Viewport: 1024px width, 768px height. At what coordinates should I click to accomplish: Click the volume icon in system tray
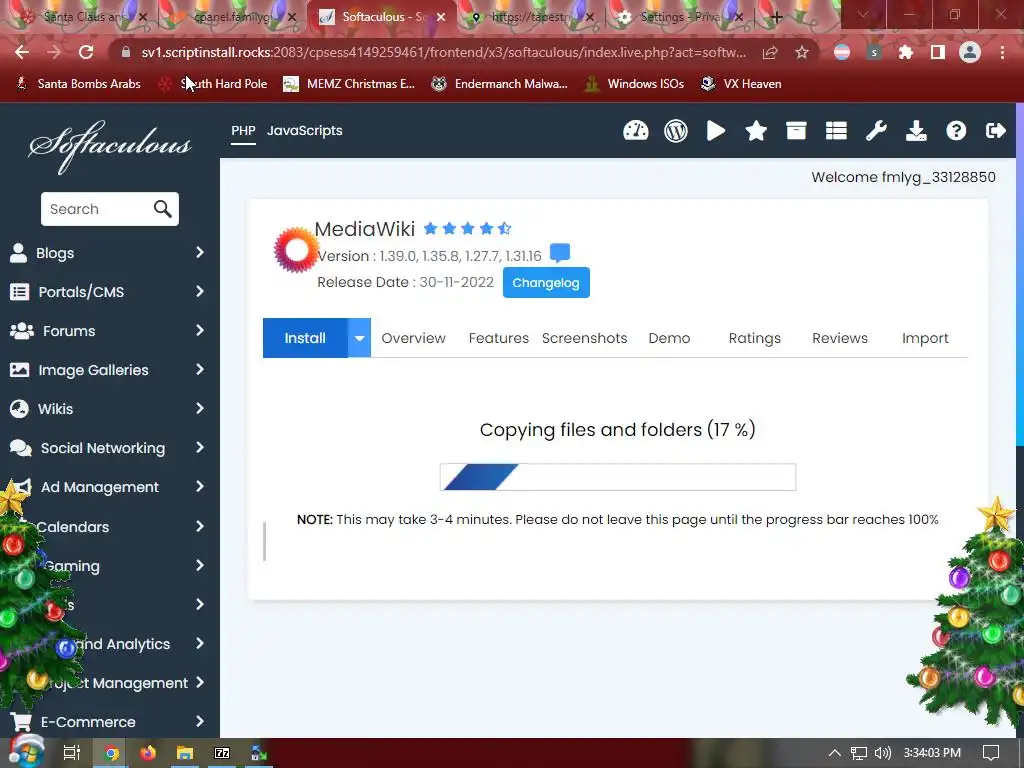click(x=882, y=753)
